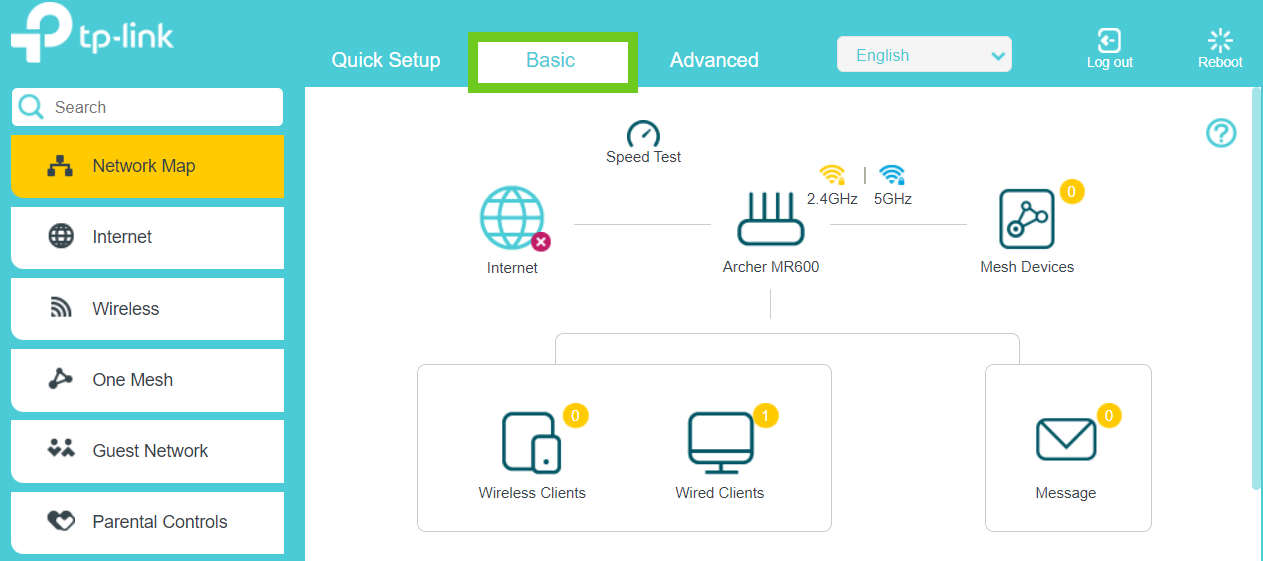
Task: Select the Internet globe icon
Action: 512,218
